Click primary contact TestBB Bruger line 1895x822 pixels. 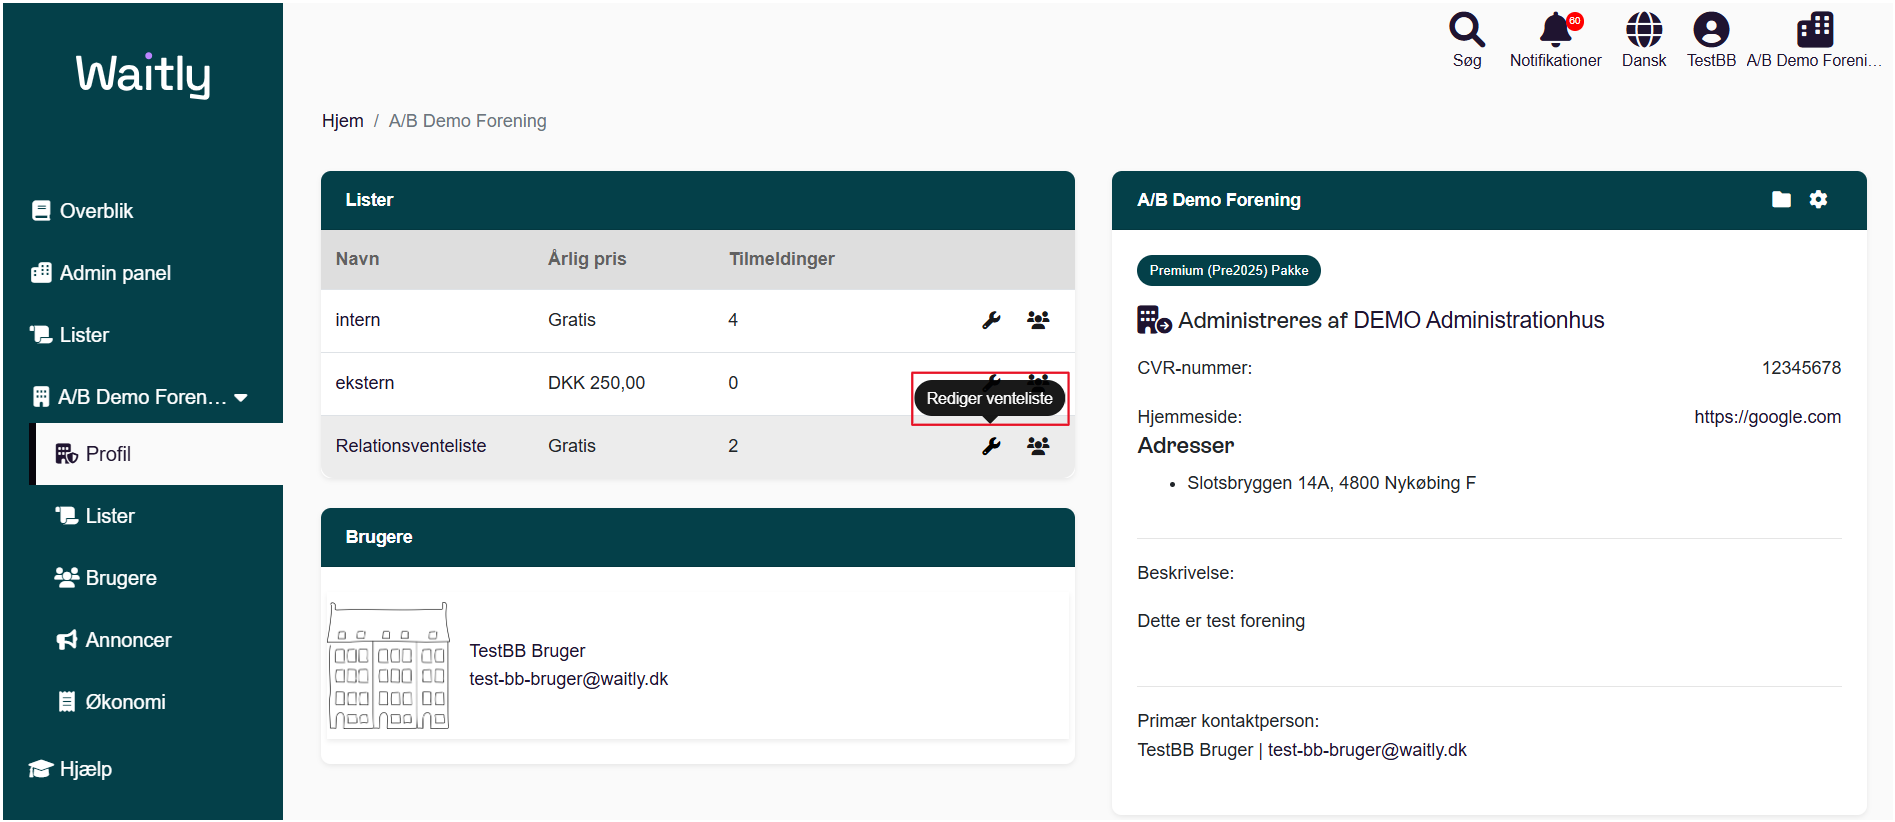pos(1302,750)
